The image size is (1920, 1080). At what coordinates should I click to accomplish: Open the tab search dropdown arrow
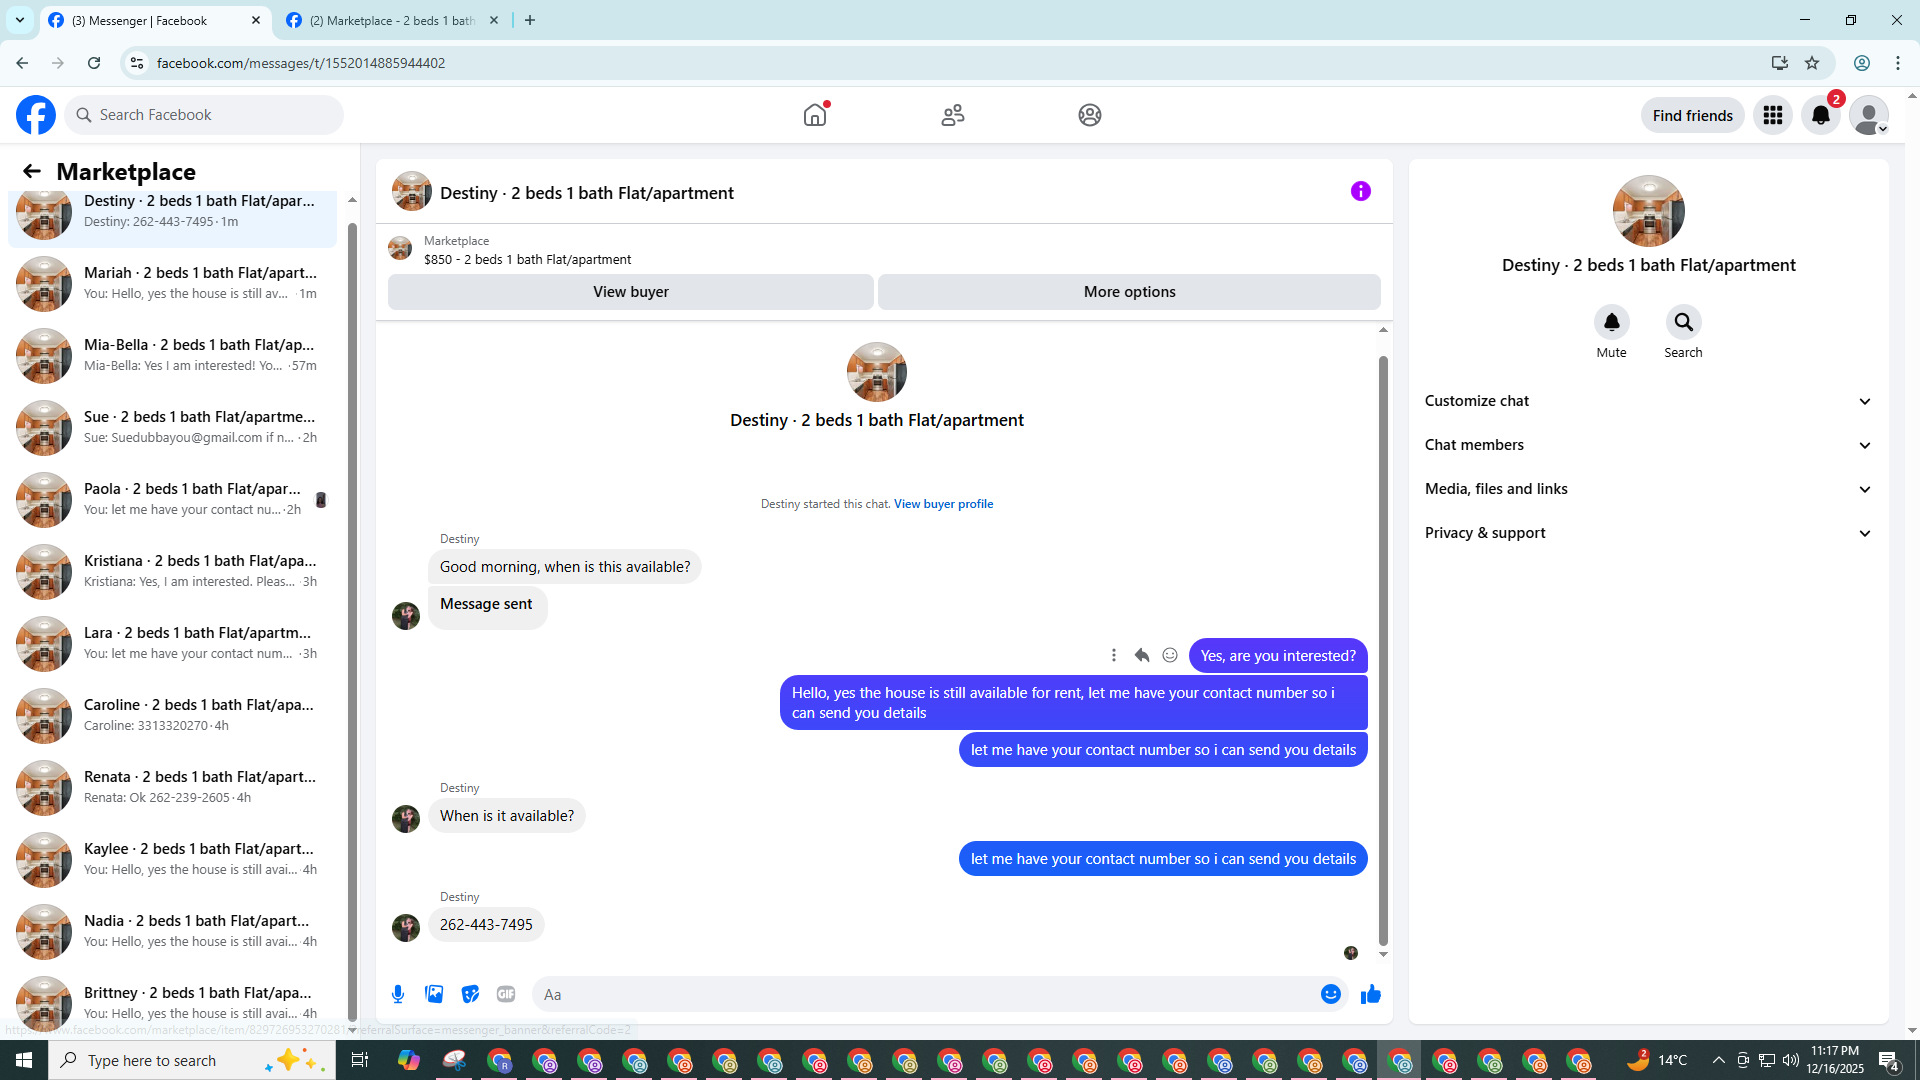[19, 20]
